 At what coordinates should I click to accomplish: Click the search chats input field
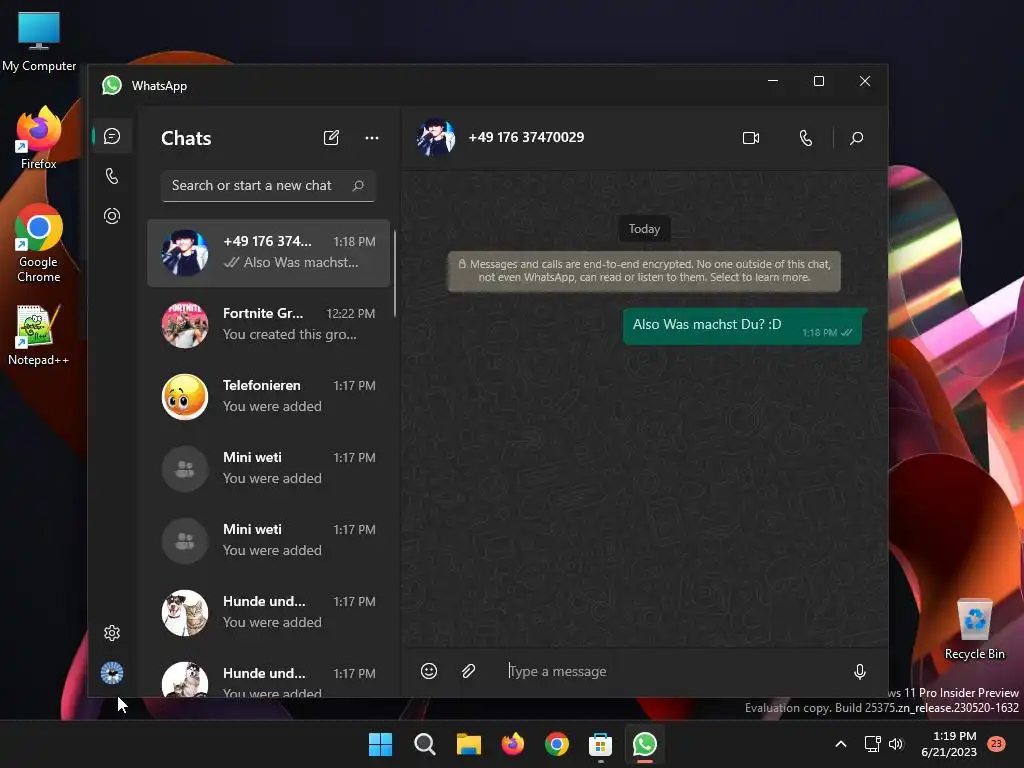coord(268,185)
